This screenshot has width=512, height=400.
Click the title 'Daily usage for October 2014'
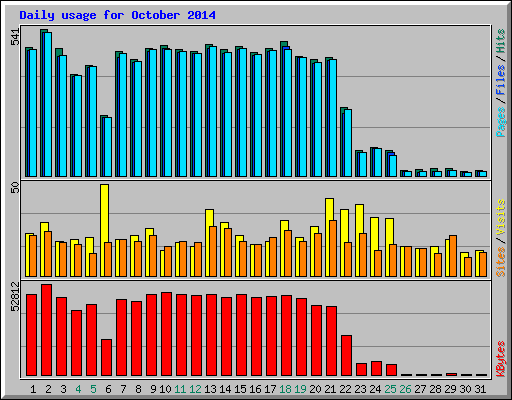[117, 15]
